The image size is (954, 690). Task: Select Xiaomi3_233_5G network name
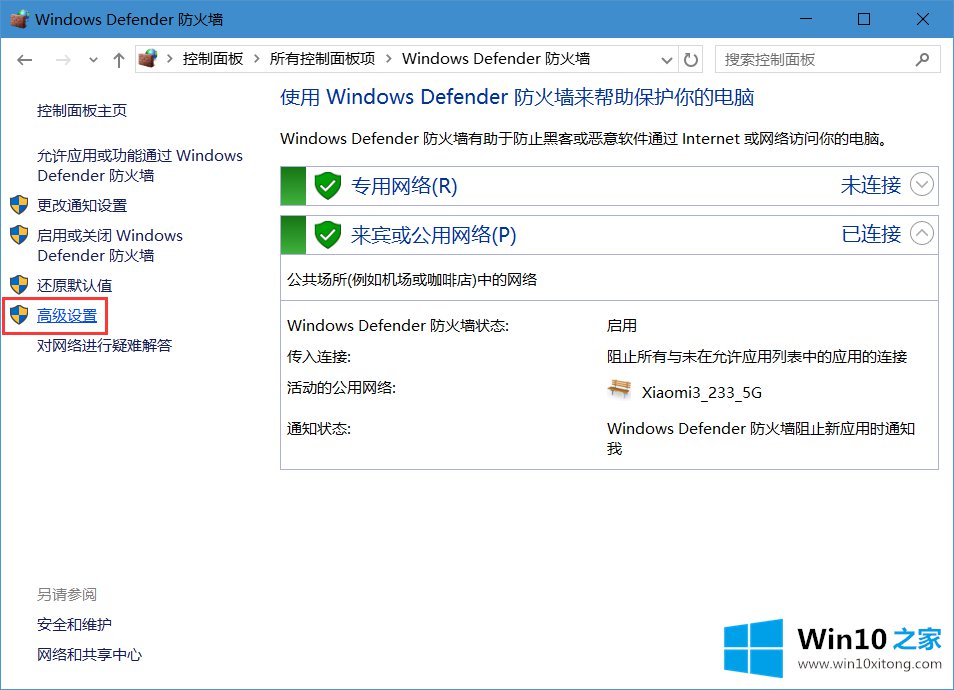tap(702, 392)
